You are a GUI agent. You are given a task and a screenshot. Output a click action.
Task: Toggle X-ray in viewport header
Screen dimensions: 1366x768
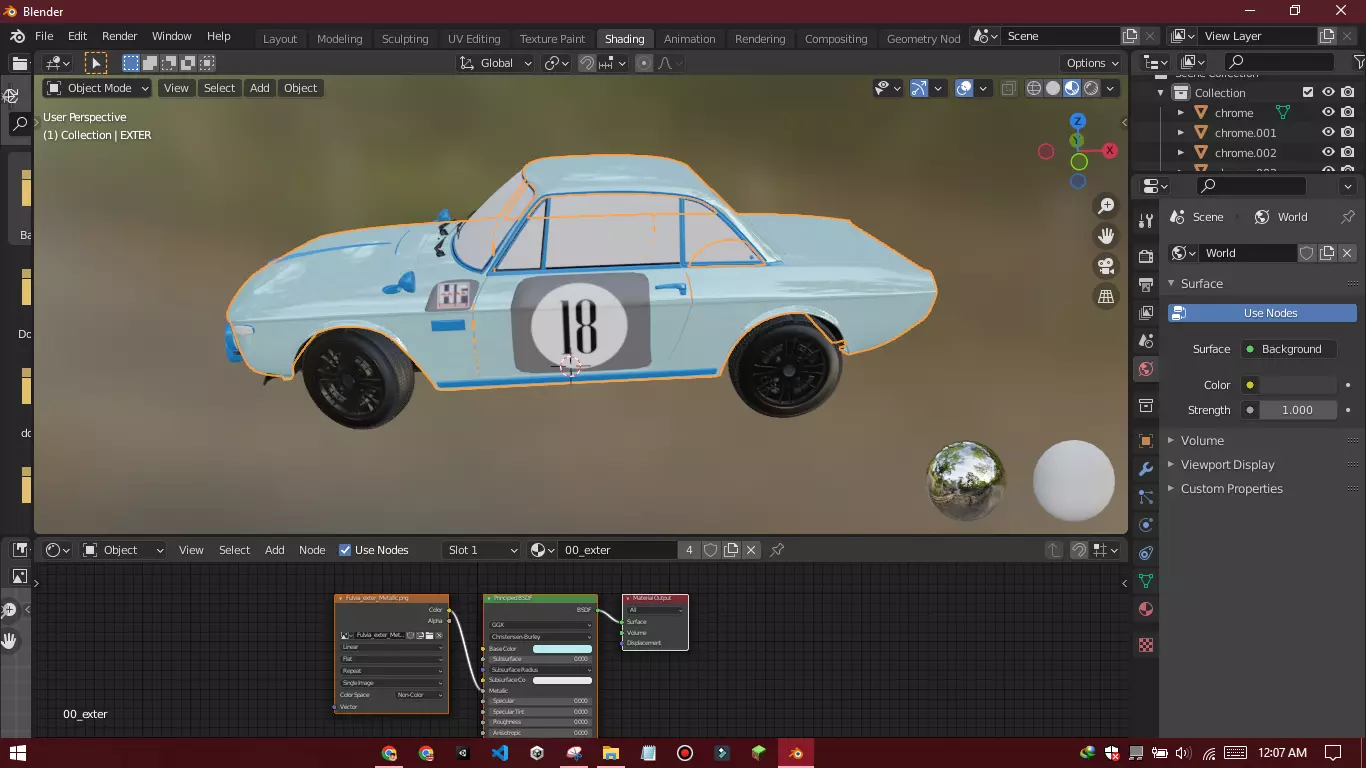(1008, 88)
